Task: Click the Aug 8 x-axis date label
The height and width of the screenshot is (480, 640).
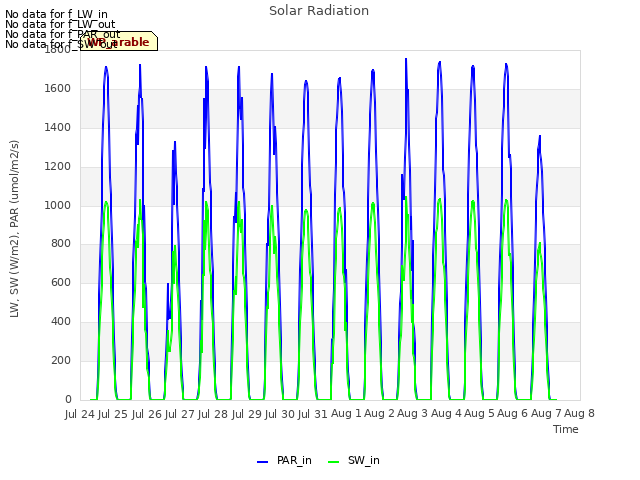Action: tap(580, 414)
